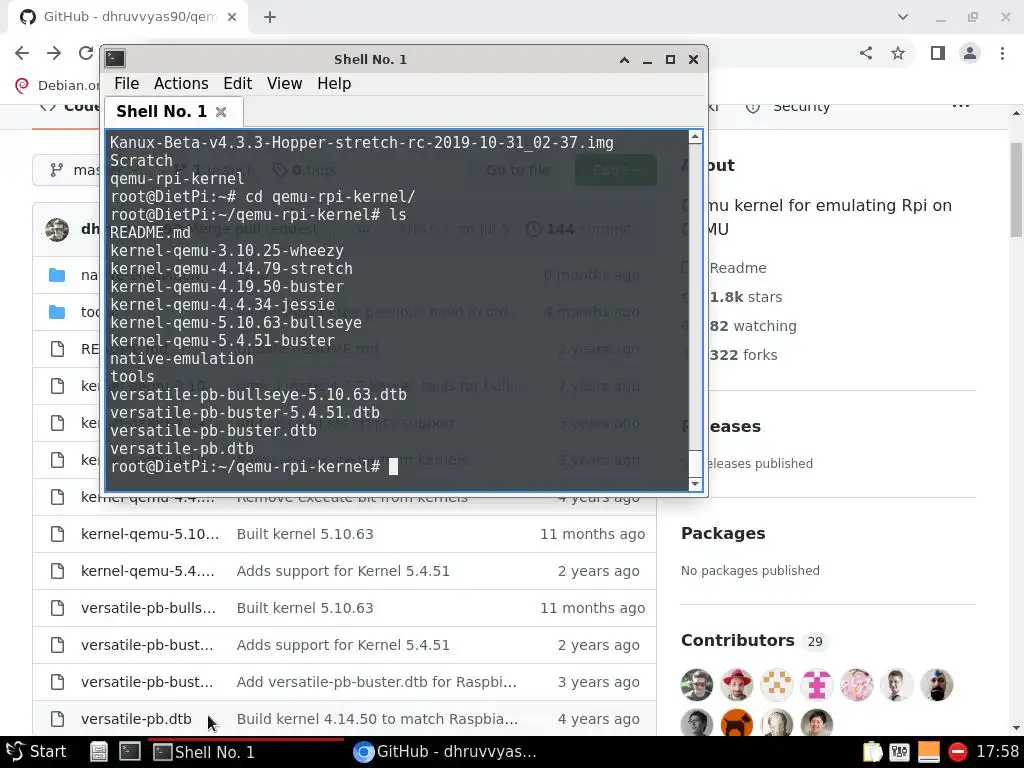Open the browser three-dot menu
Viewport: 1024px width, 768px height.
(1002, 53)
